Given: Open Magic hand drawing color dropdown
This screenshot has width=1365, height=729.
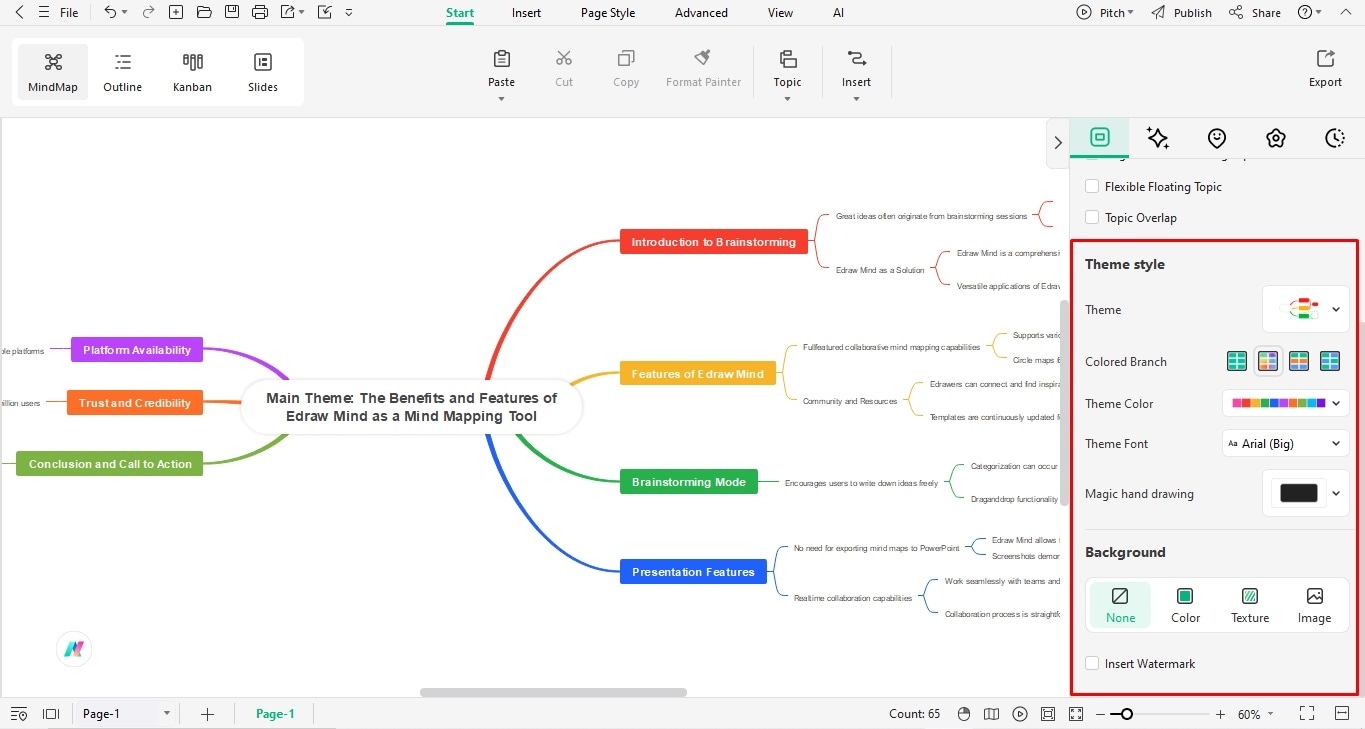Looking at the screenshot, I should tap(1306, 493).
